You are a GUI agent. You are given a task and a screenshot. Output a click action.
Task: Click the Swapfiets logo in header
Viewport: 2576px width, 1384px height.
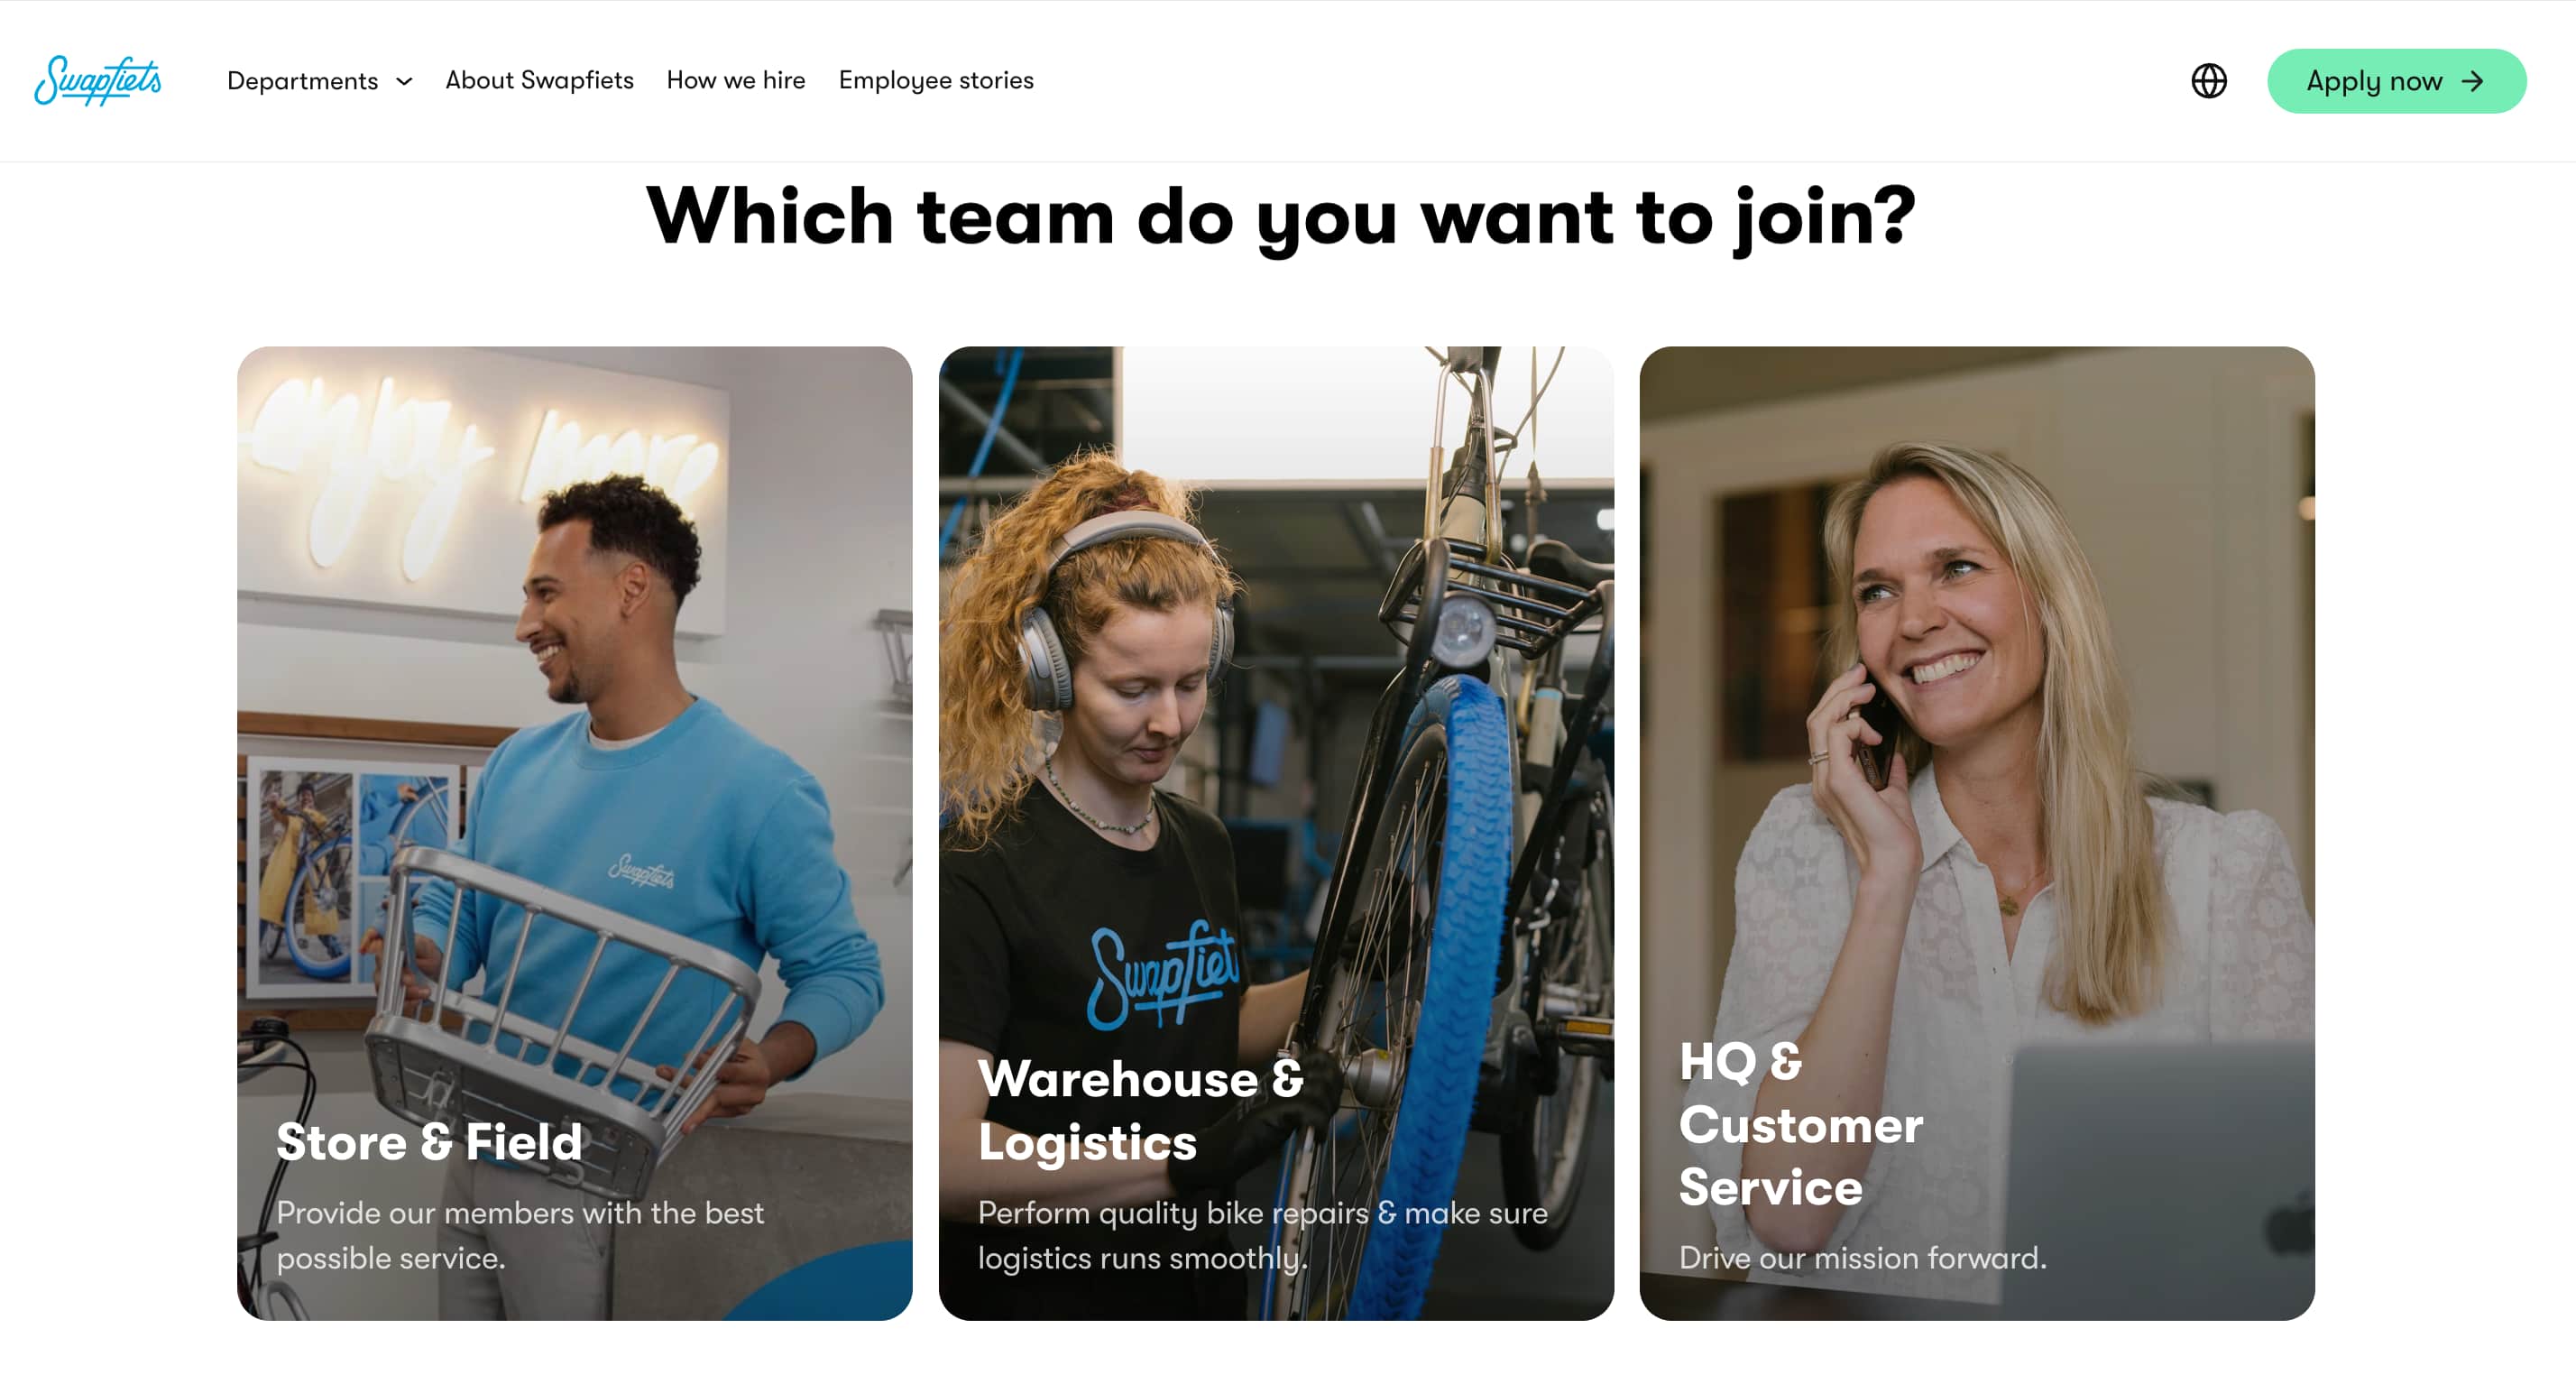[98, 81]
